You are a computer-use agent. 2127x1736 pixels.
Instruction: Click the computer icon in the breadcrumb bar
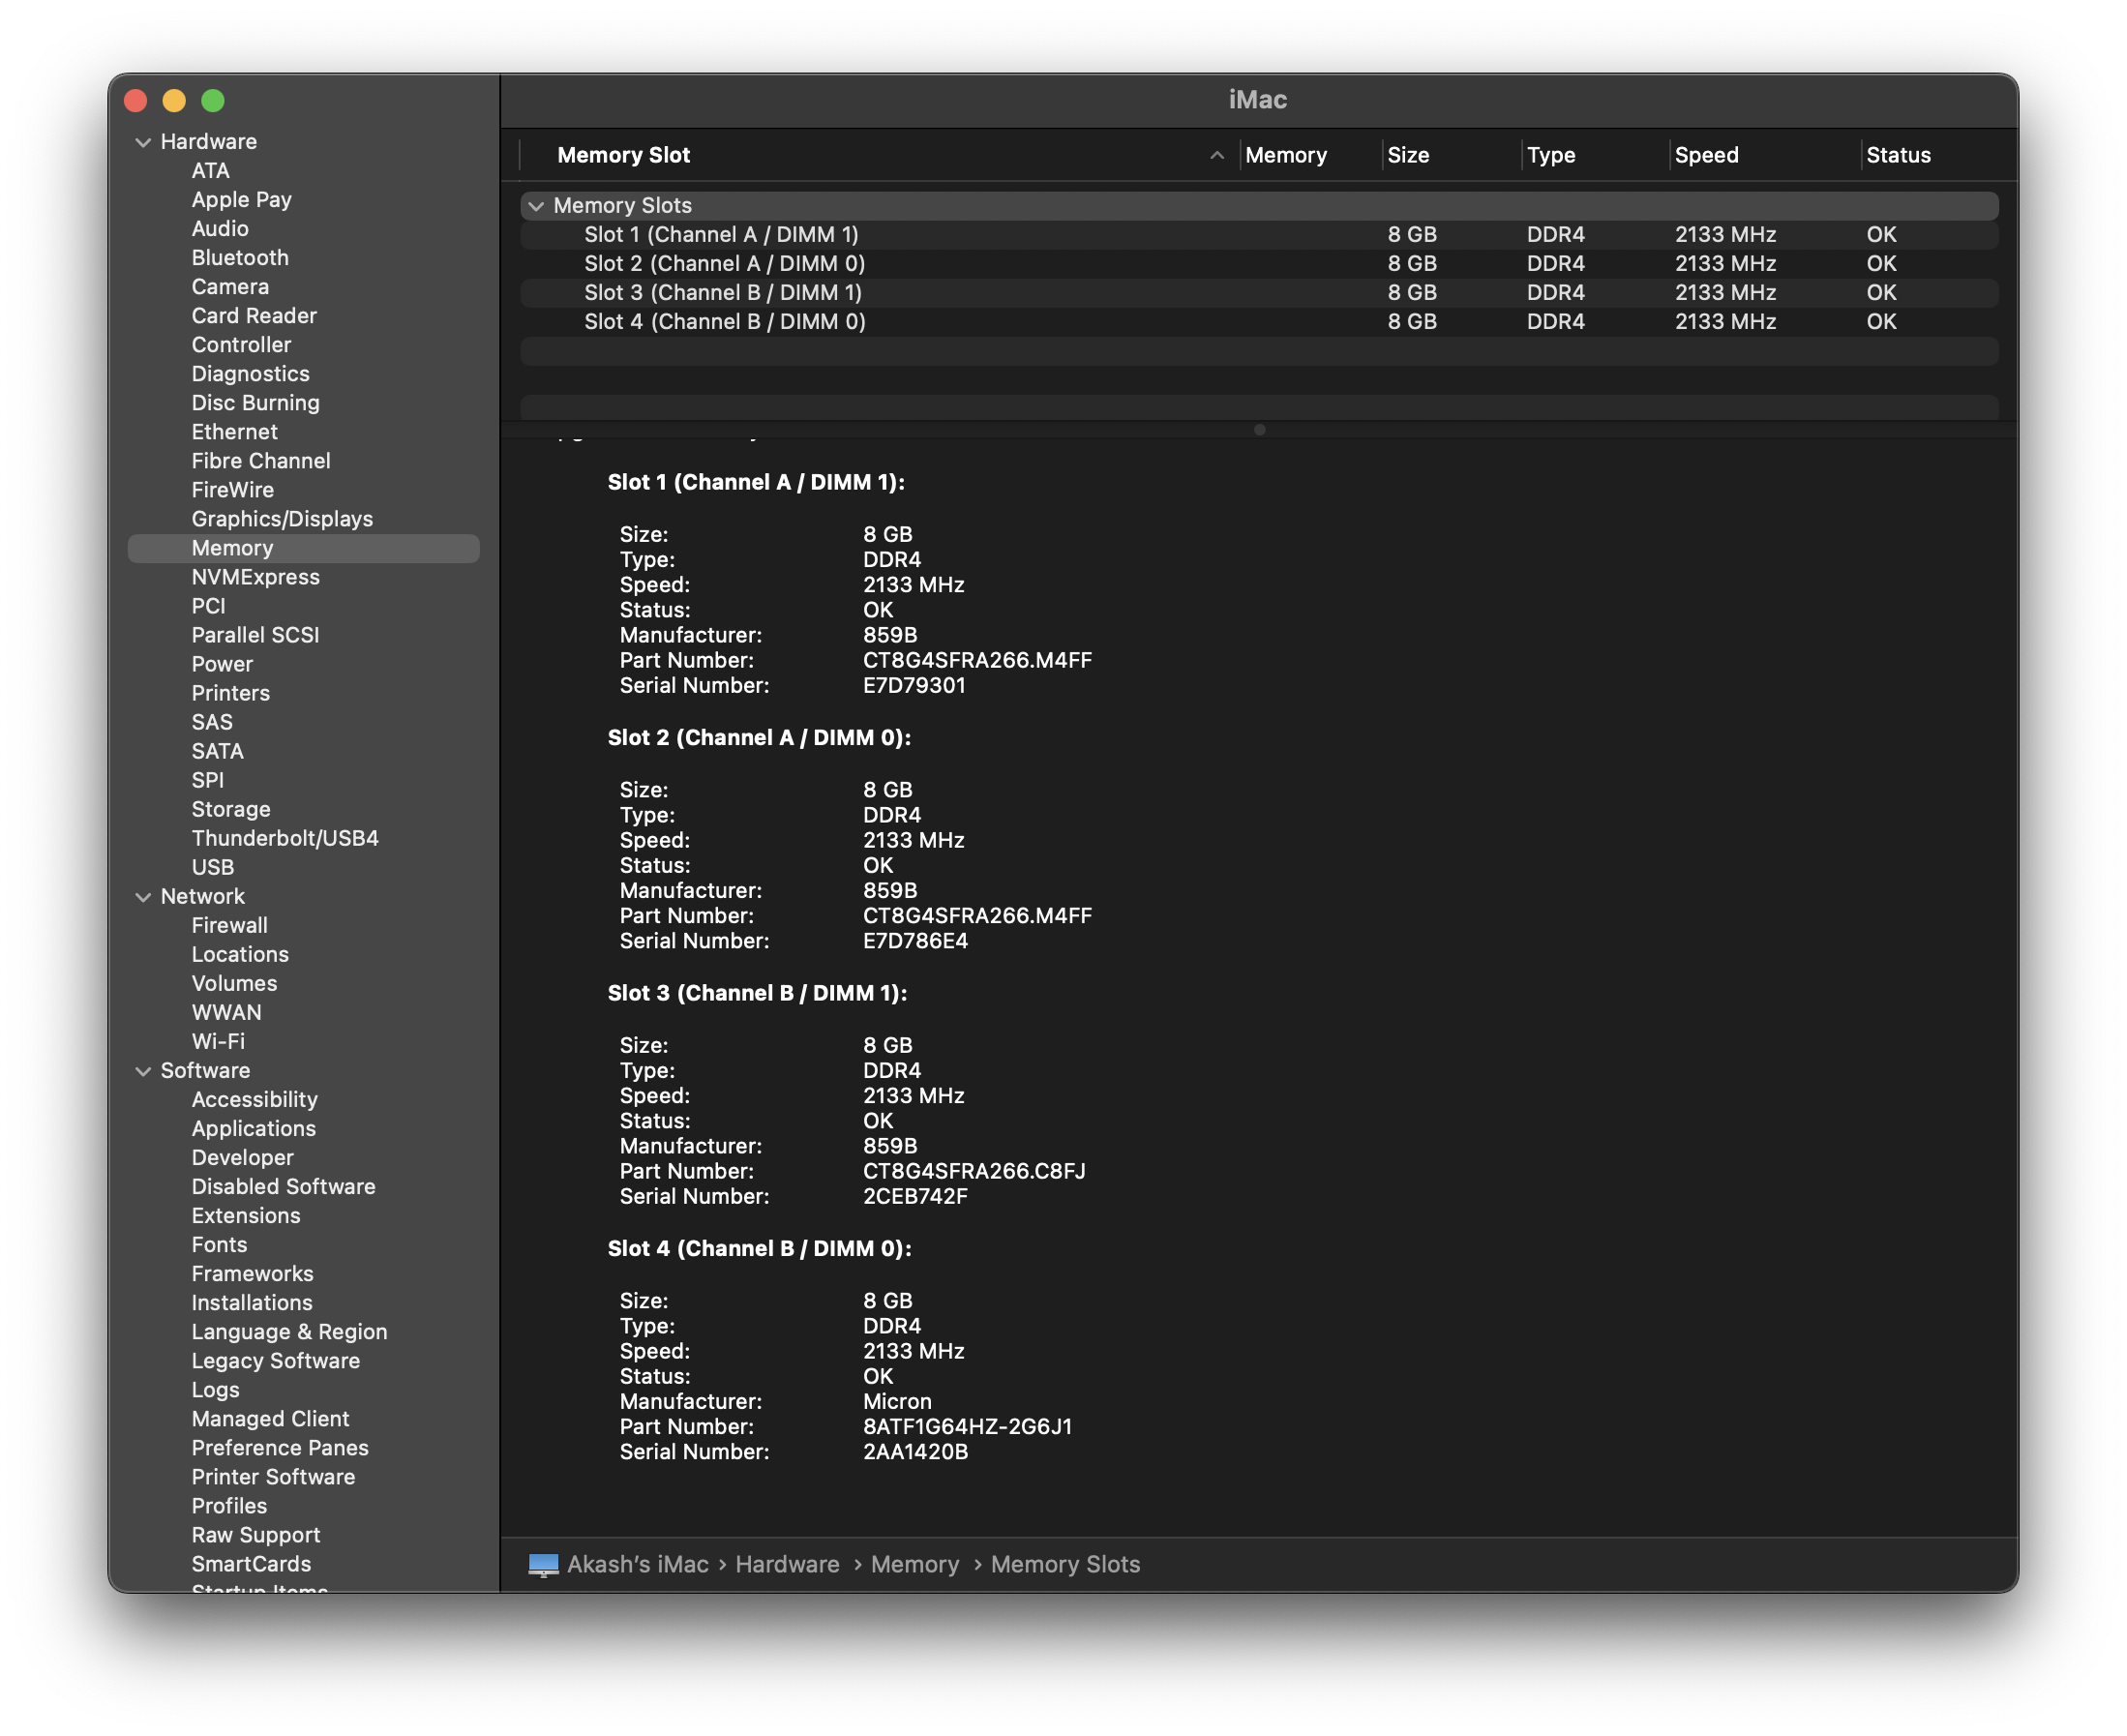[543, 1563]
